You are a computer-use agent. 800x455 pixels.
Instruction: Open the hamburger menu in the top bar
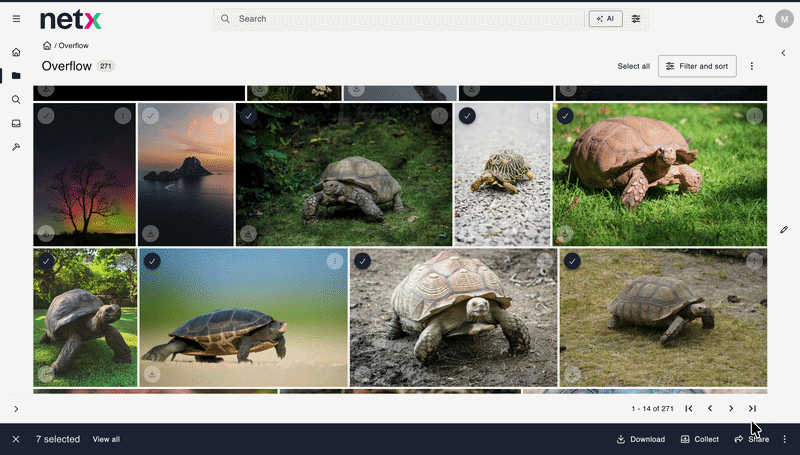(16, 19)
